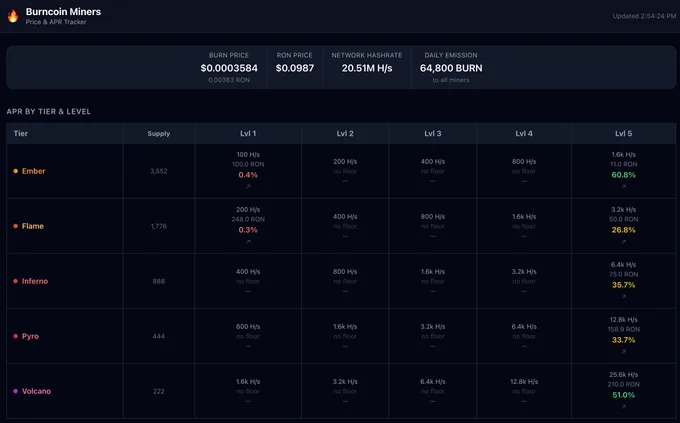Click Pyro supply value 444
The width and height of the screenshot is (680, 423).
pos(159,336)
